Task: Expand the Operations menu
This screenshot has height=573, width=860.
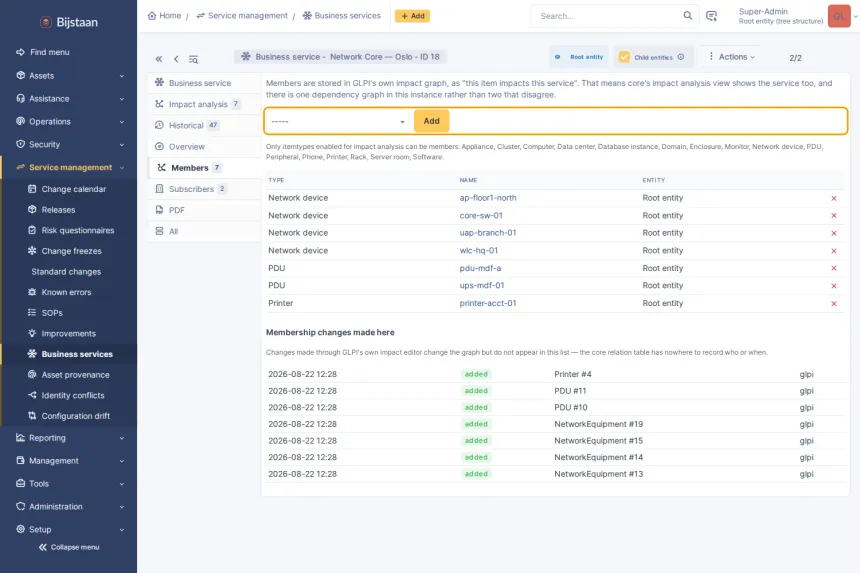Action: pos(69,122)
